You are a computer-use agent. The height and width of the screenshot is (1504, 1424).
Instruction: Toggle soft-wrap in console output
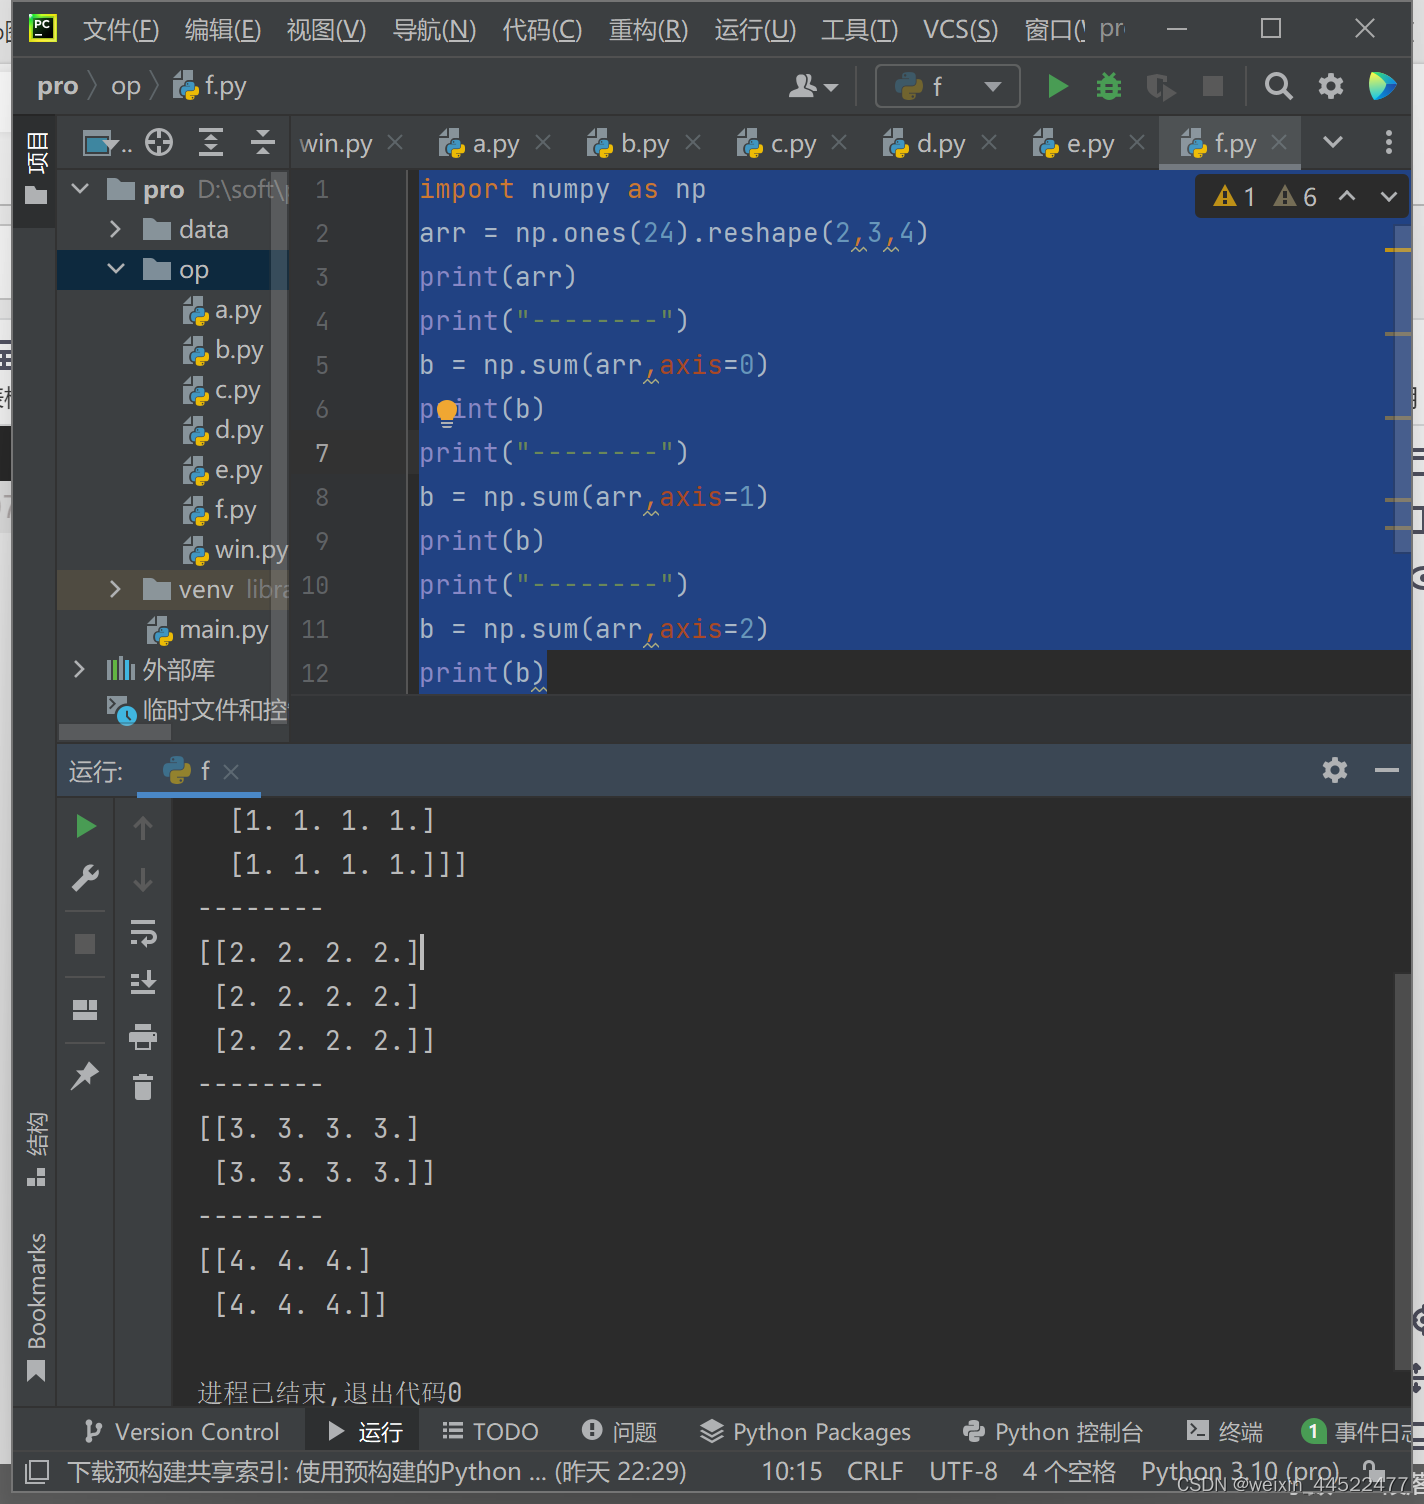point(143,934)
